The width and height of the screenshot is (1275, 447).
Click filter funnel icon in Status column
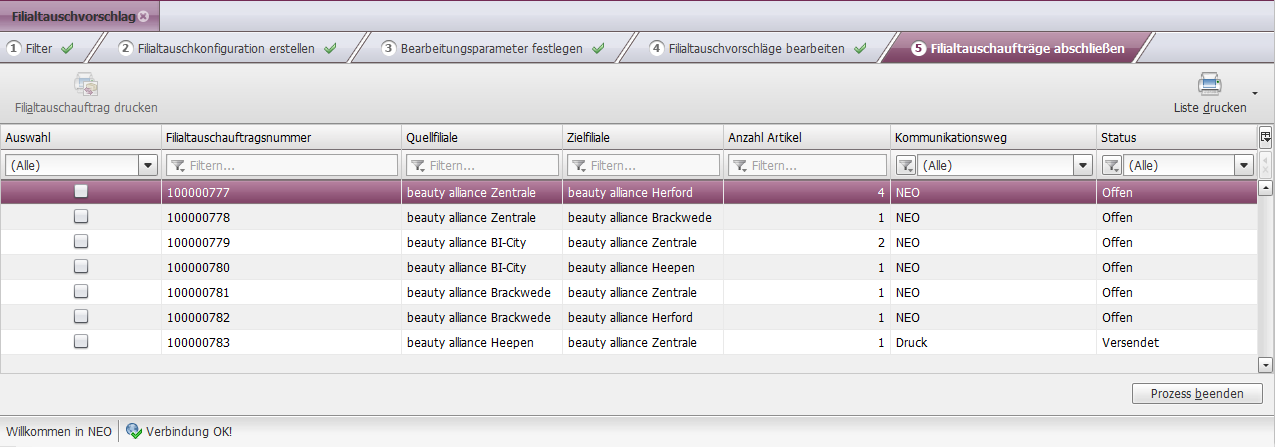(x=1111, y=165)
